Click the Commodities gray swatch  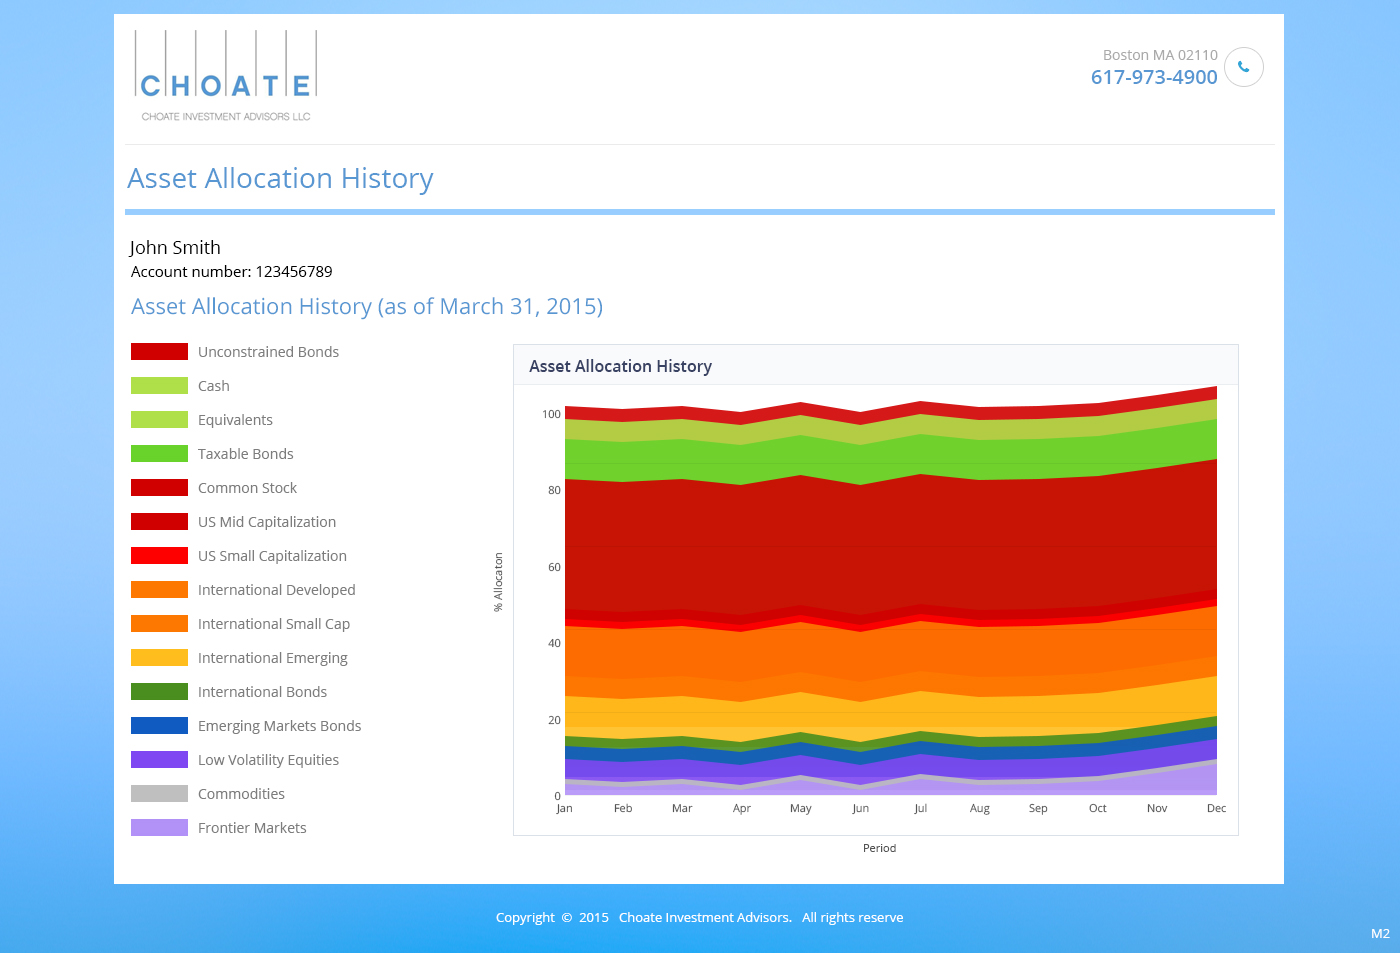tap(159, 794)
